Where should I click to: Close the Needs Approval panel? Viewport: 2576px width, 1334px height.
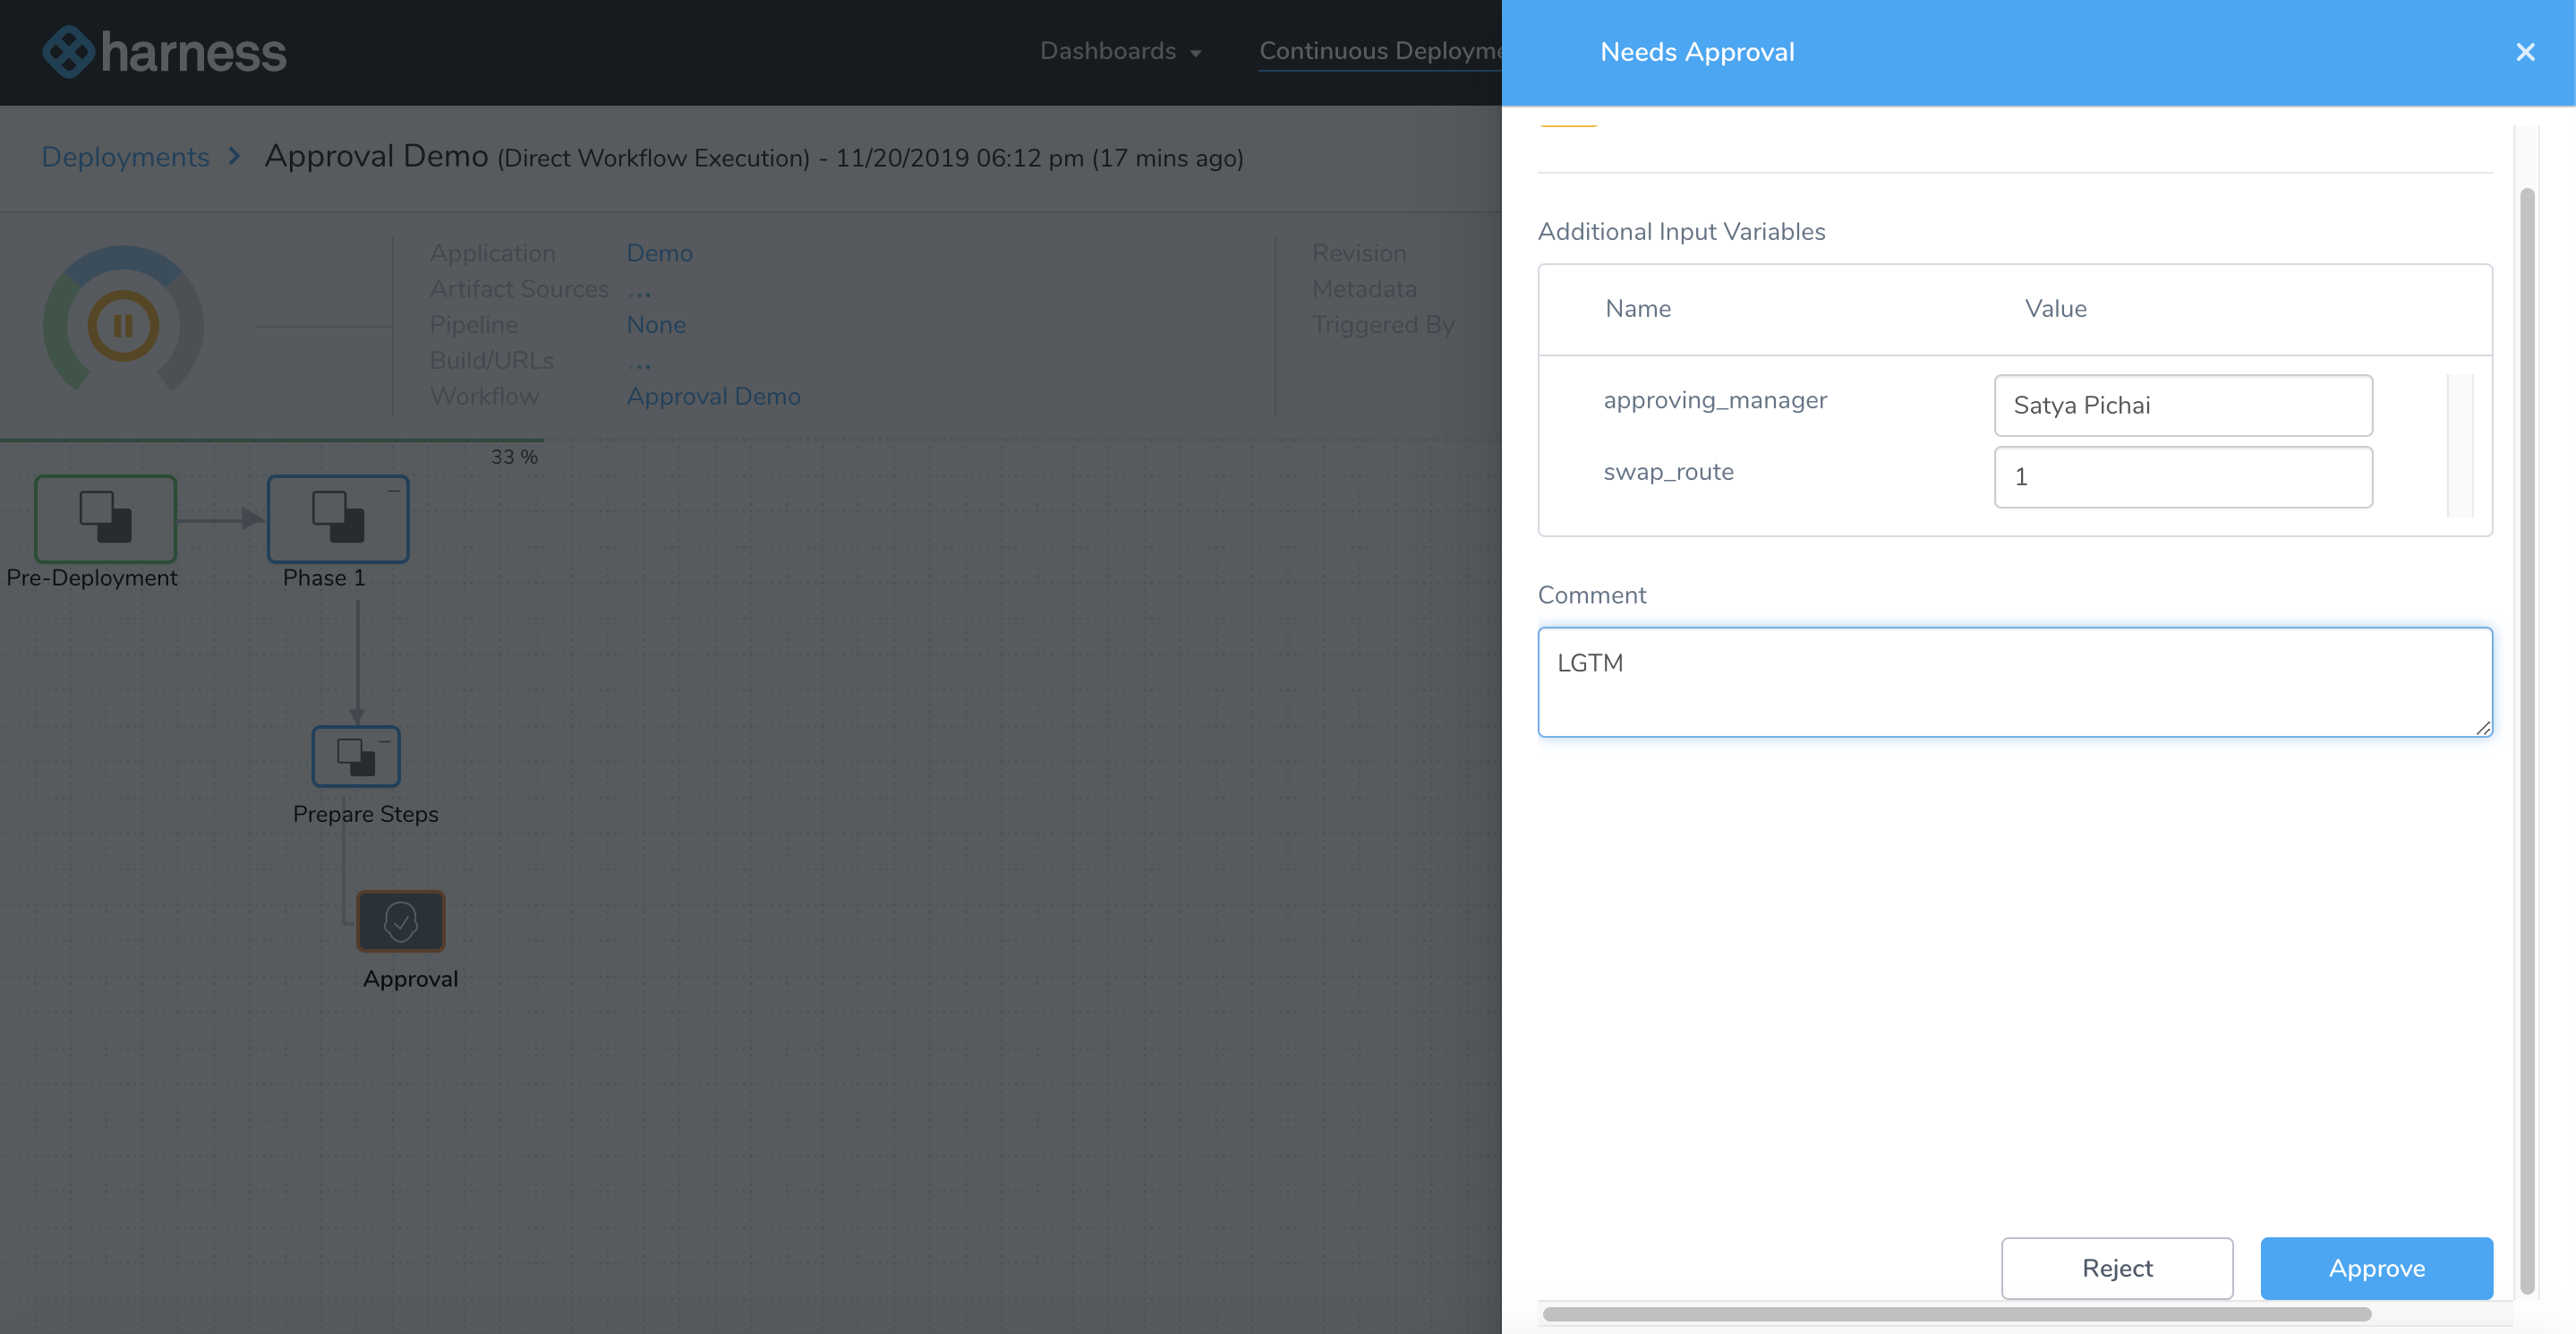tap(2525, 52)
